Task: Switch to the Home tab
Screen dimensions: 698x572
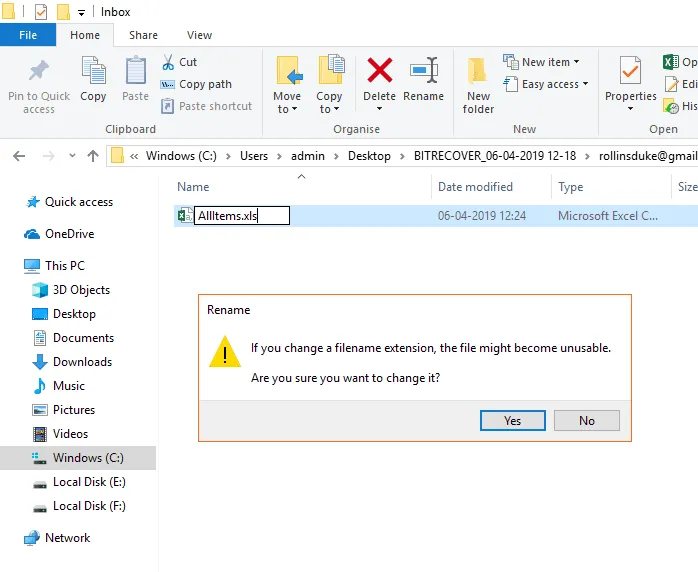Action: [x=85, y=35]
